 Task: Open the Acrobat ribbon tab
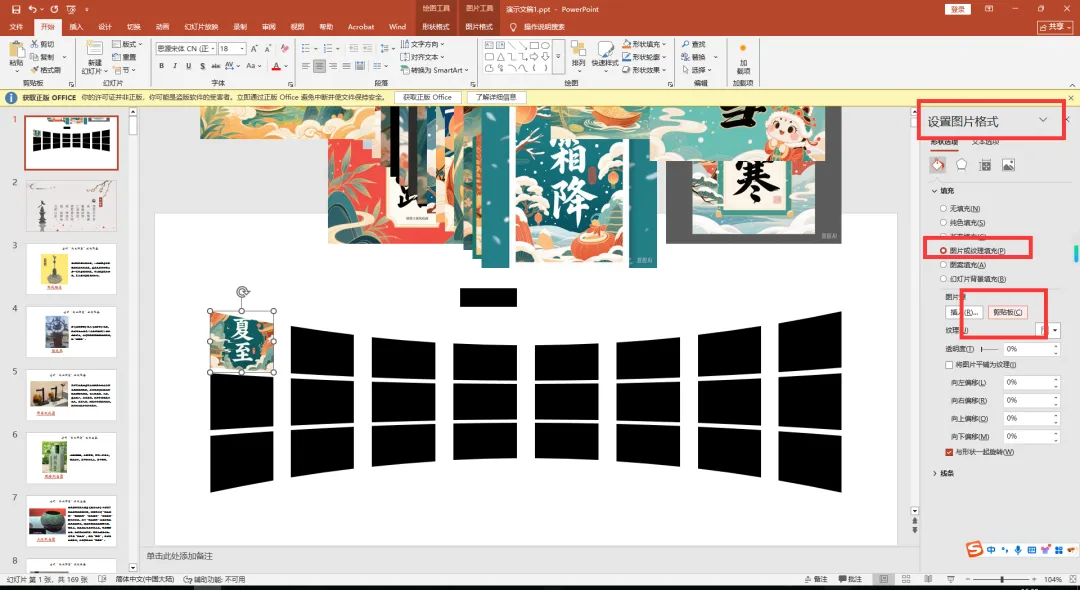click(361, 27)
